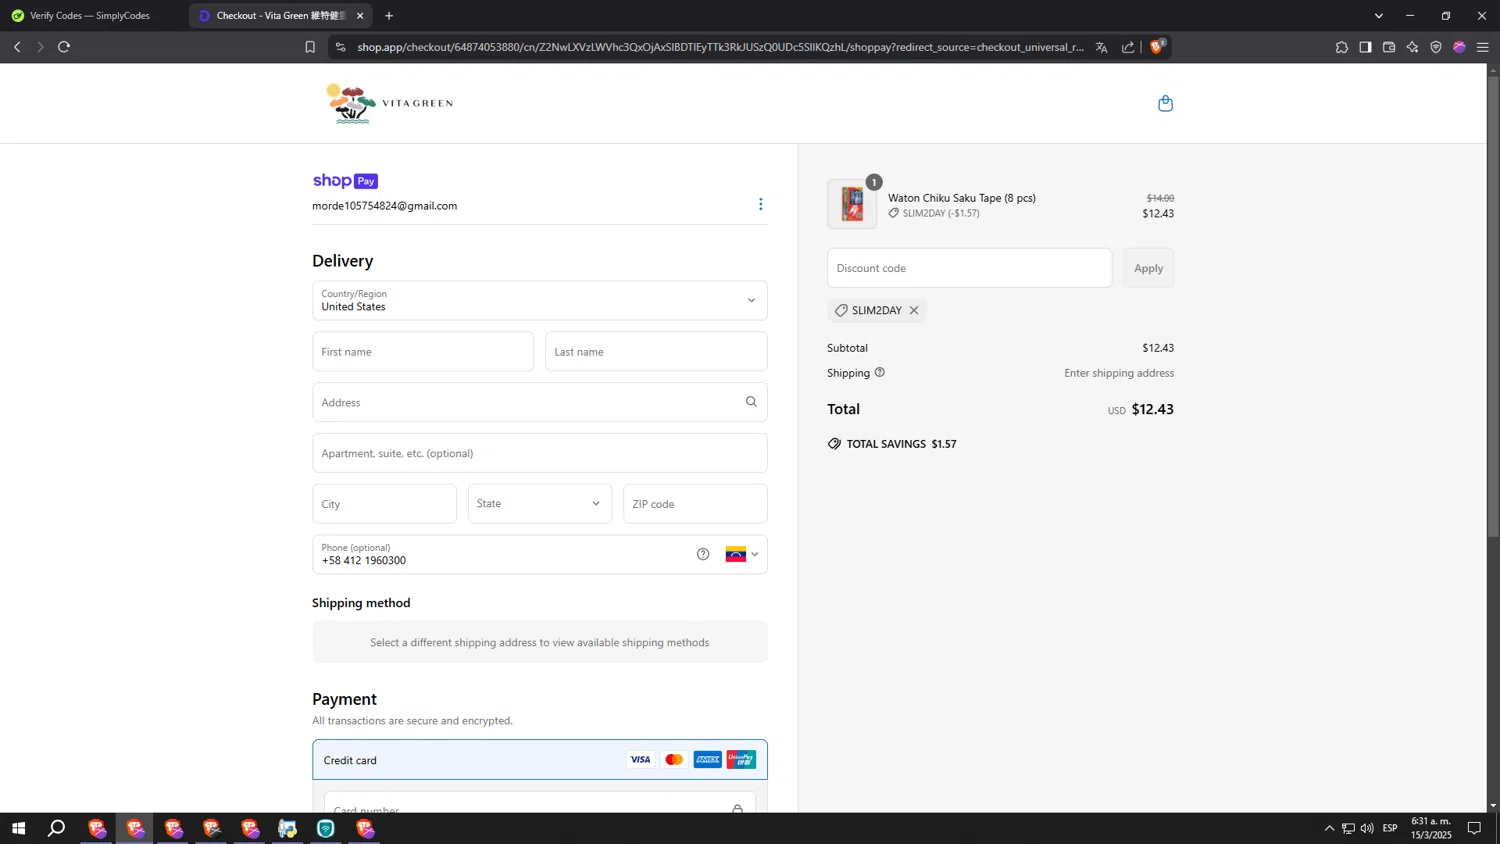Open the taskbar clock and date
The image size is (1500, 844).
click(x=1431, y=828)
